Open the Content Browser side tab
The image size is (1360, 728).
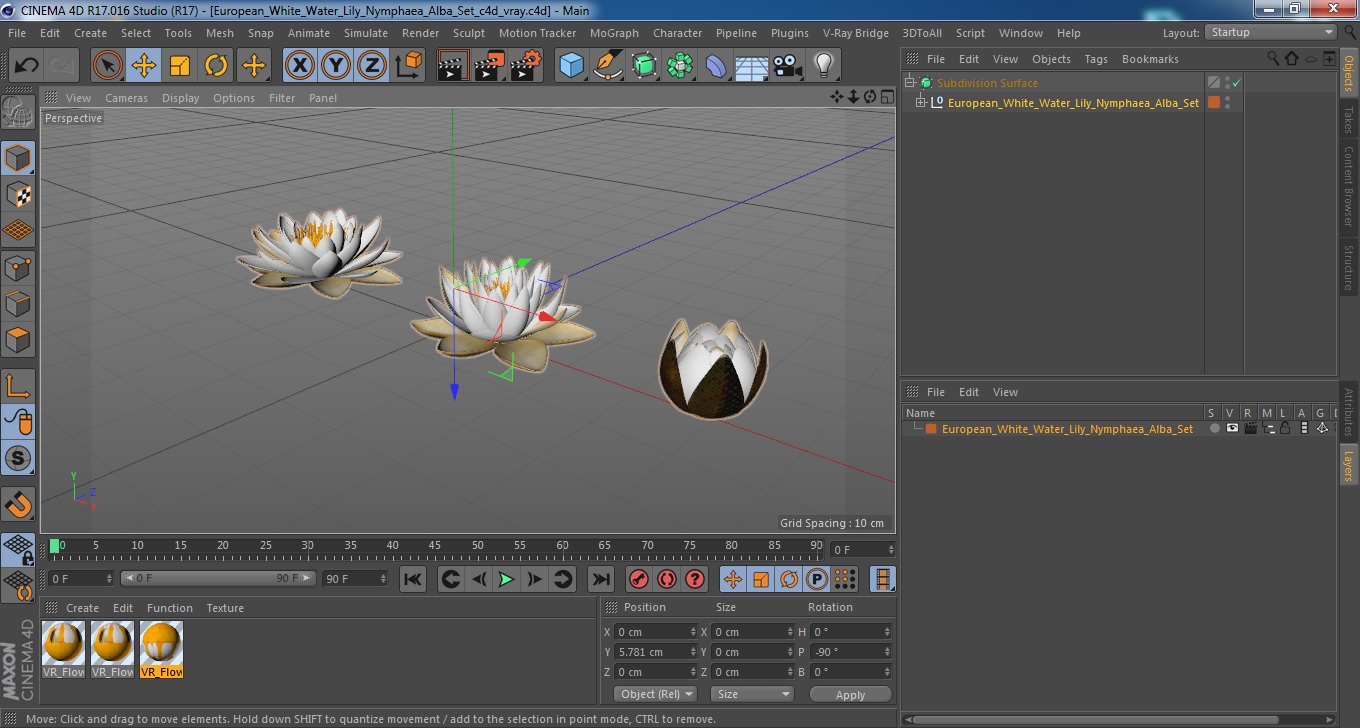click(x=1349, y=186)
